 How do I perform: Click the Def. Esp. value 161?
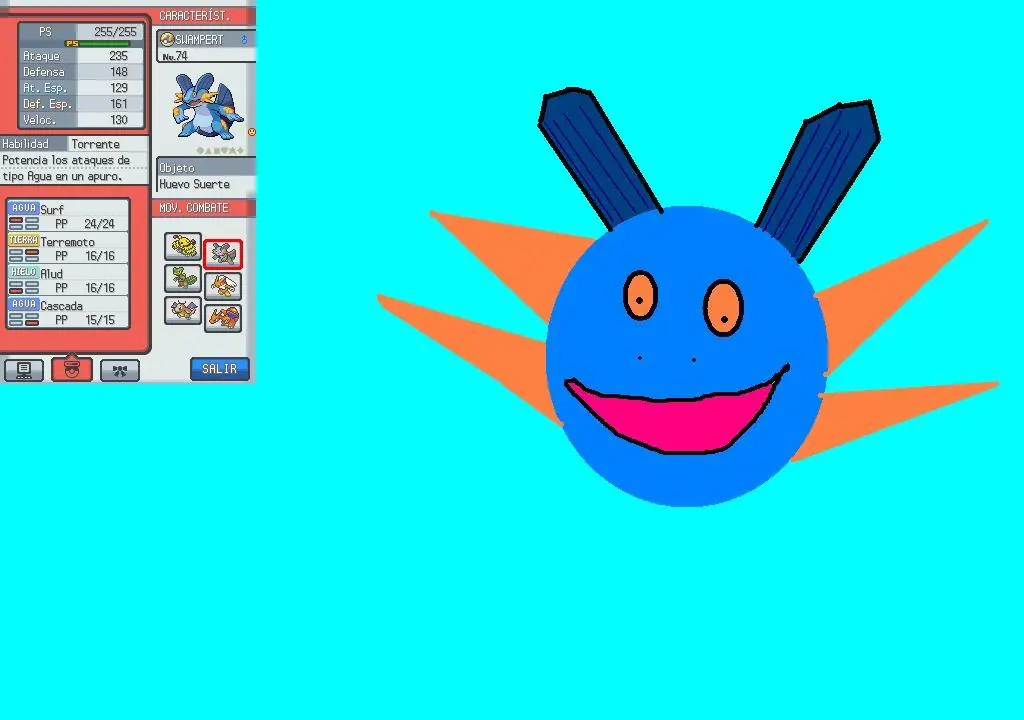118,104
